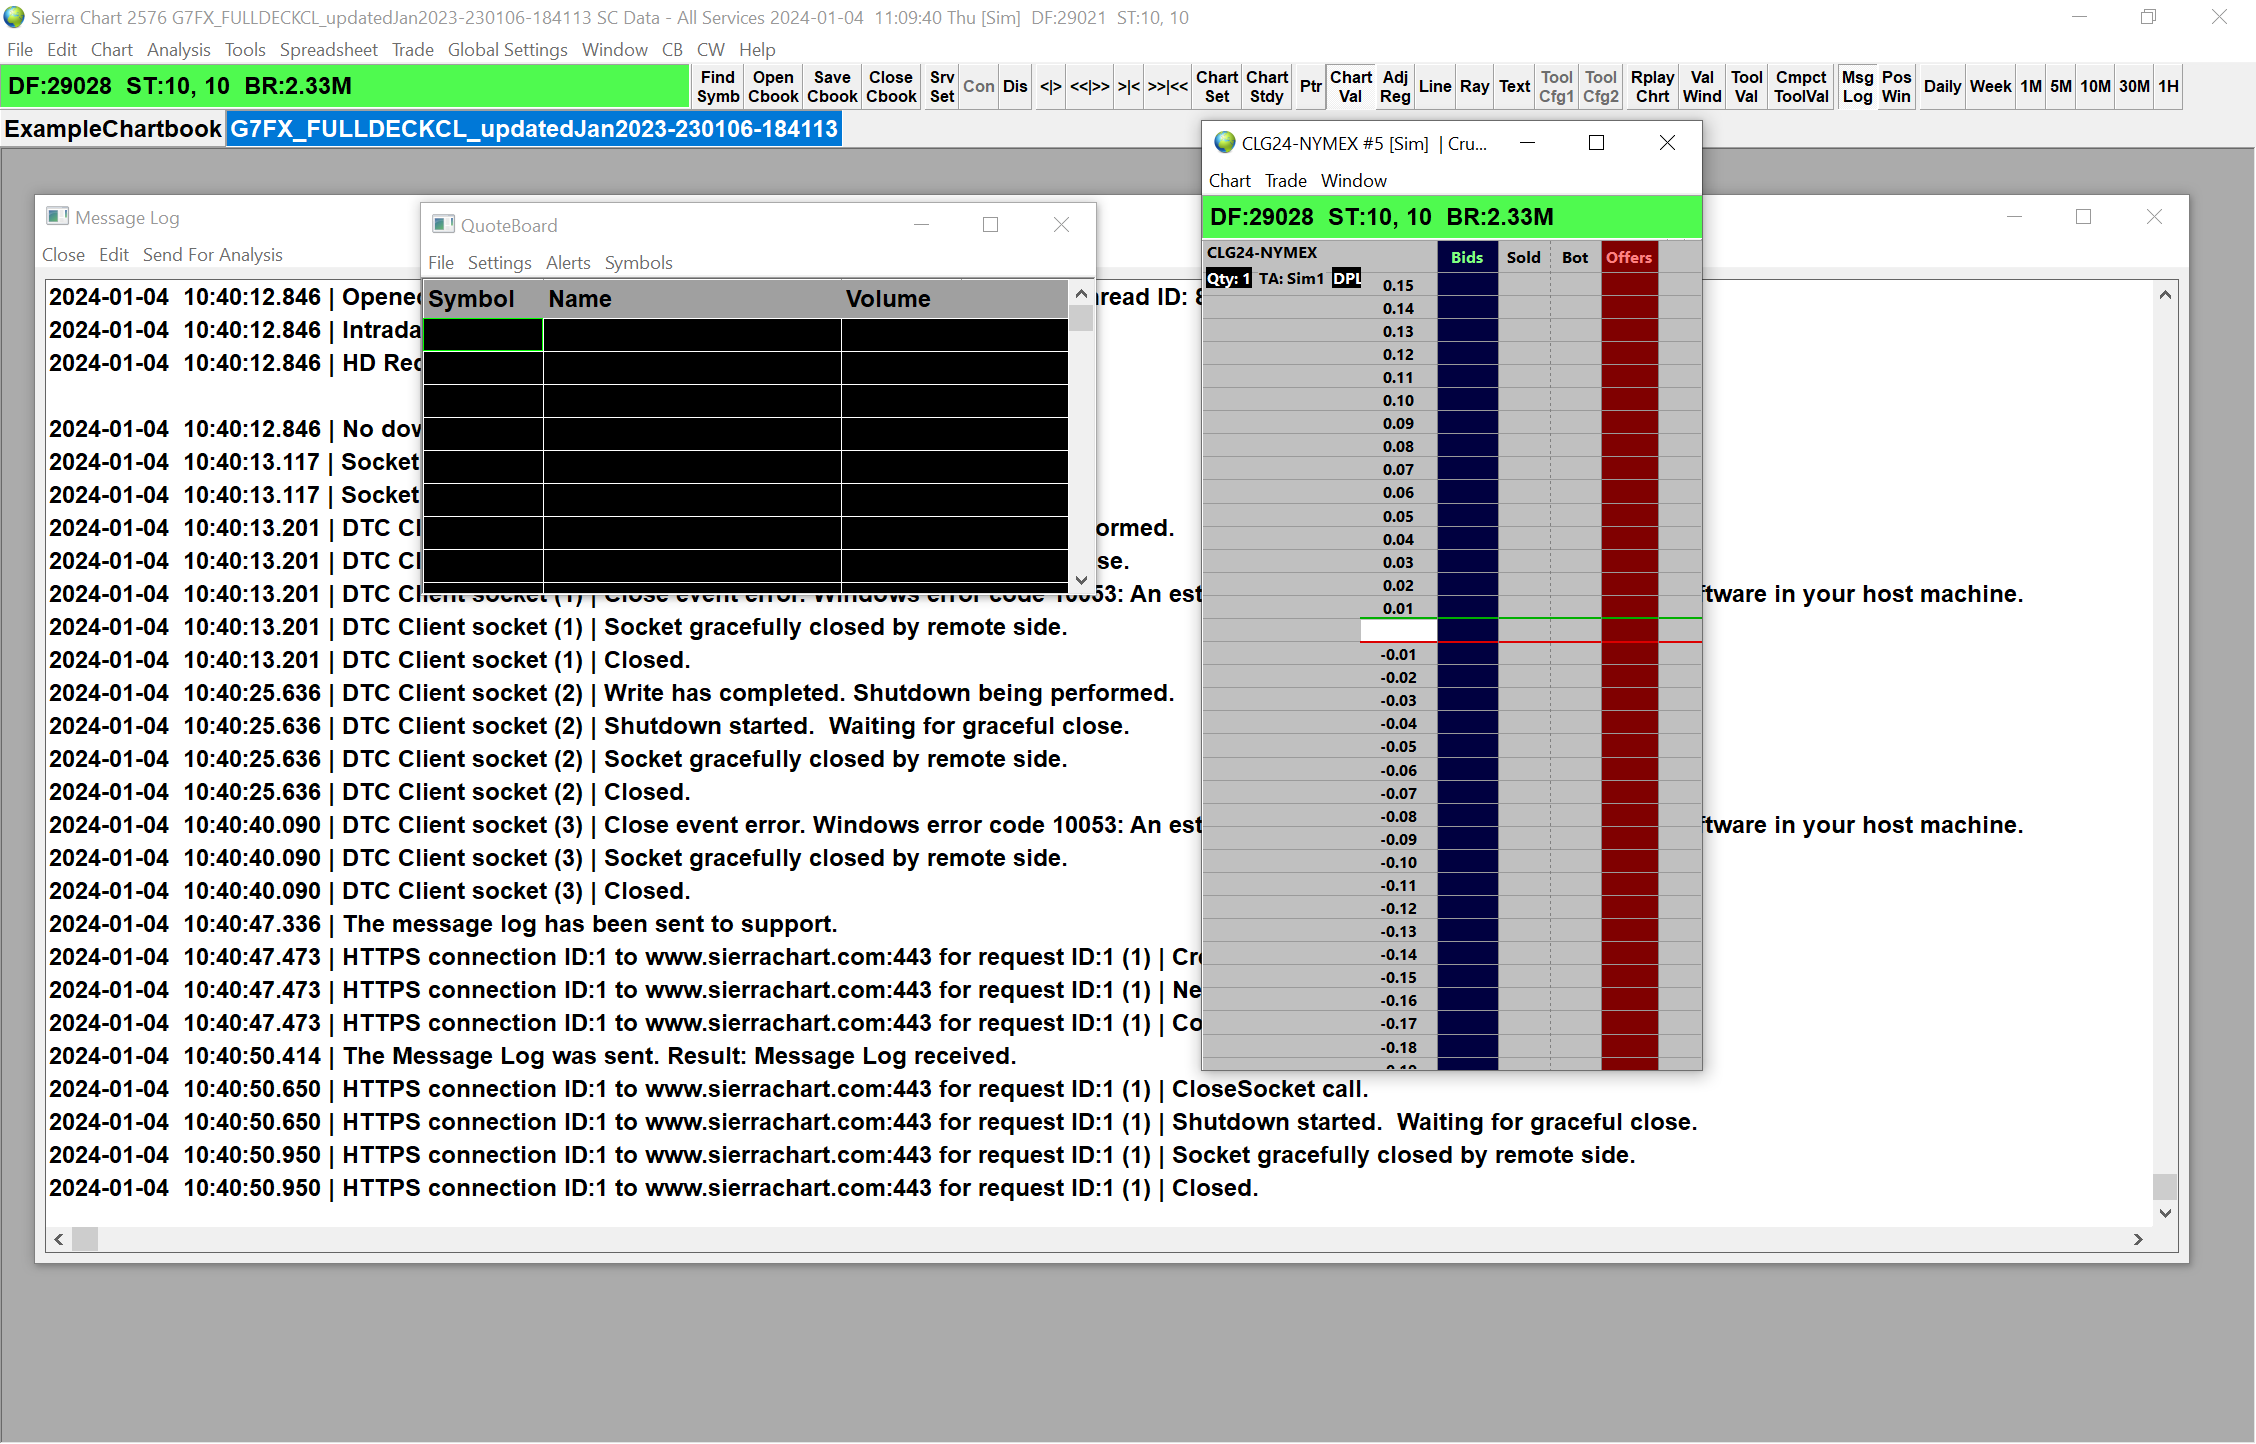Activate the Ray drawing tool

(x=1474, y=87)
